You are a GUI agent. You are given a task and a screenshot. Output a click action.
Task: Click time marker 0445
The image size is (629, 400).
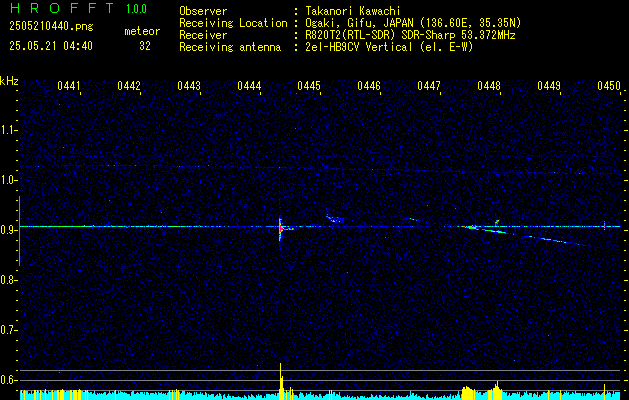coord(309,86)
